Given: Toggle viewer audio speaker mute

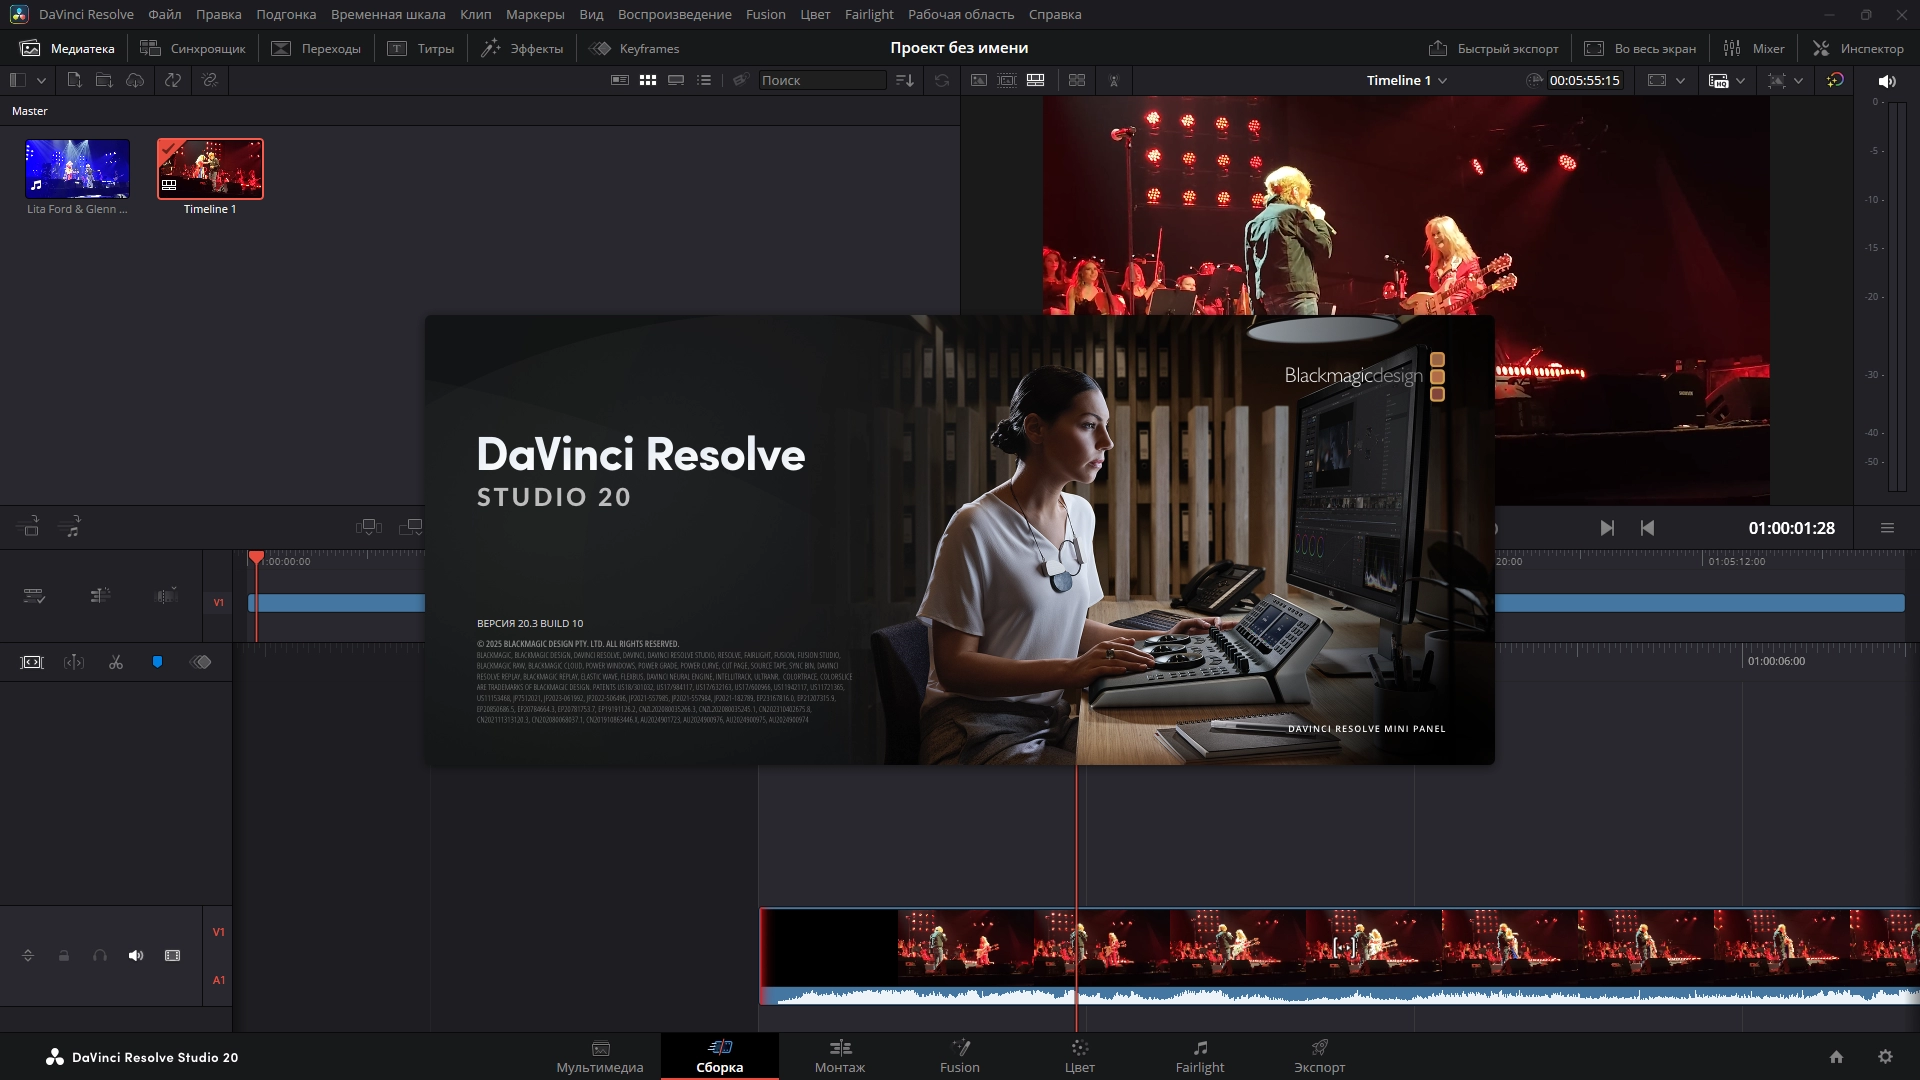Looking at the screenshot, I should 1887,81.
